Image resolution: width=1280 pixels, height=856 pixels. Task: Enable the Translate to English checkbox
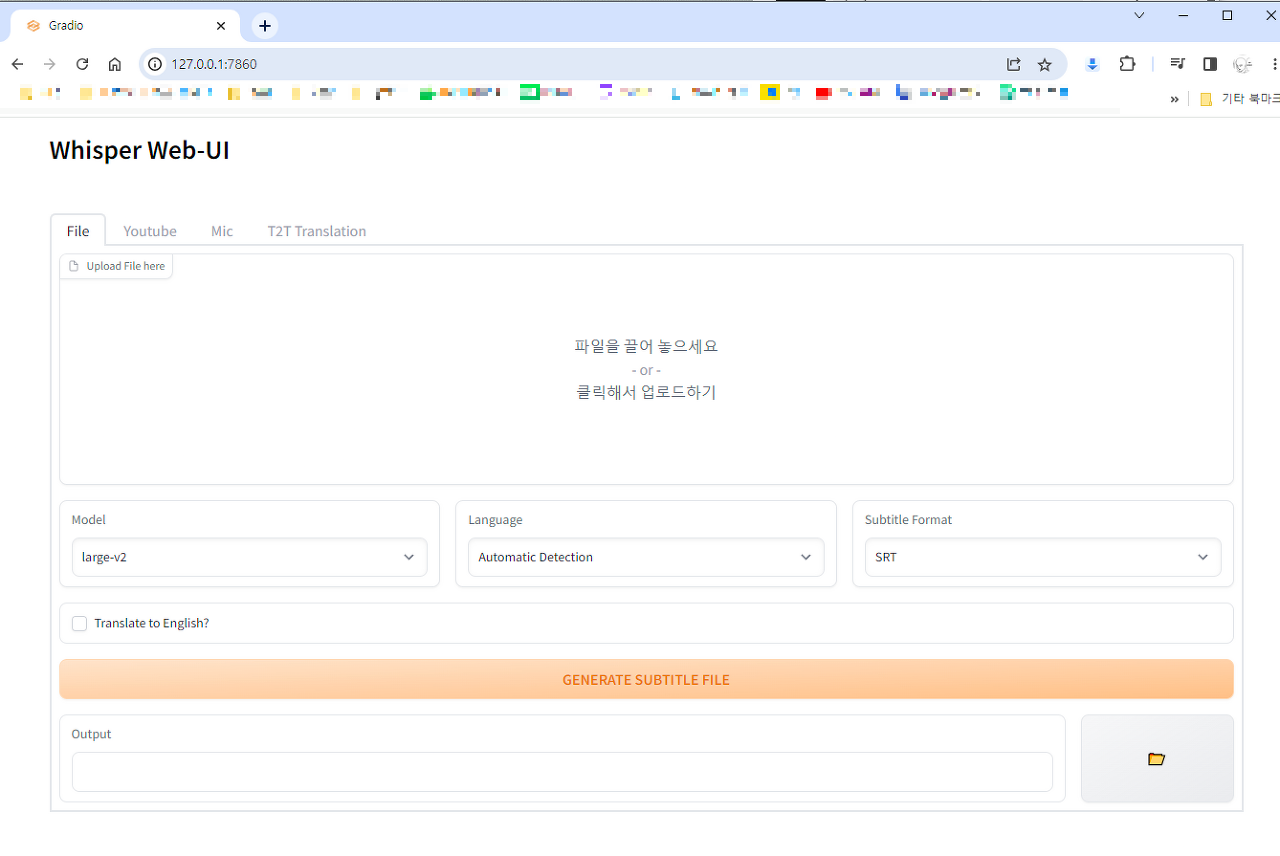79,623
